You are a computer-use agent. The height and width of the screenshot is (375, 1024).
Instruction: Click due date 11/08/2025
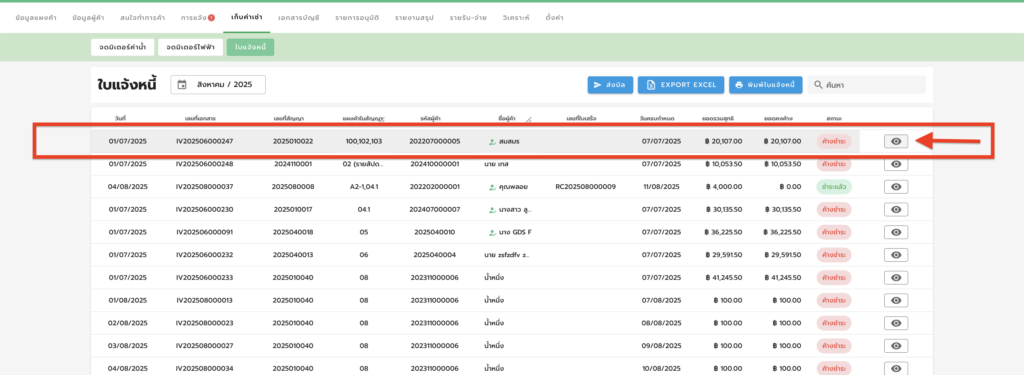tap(662, 187)
